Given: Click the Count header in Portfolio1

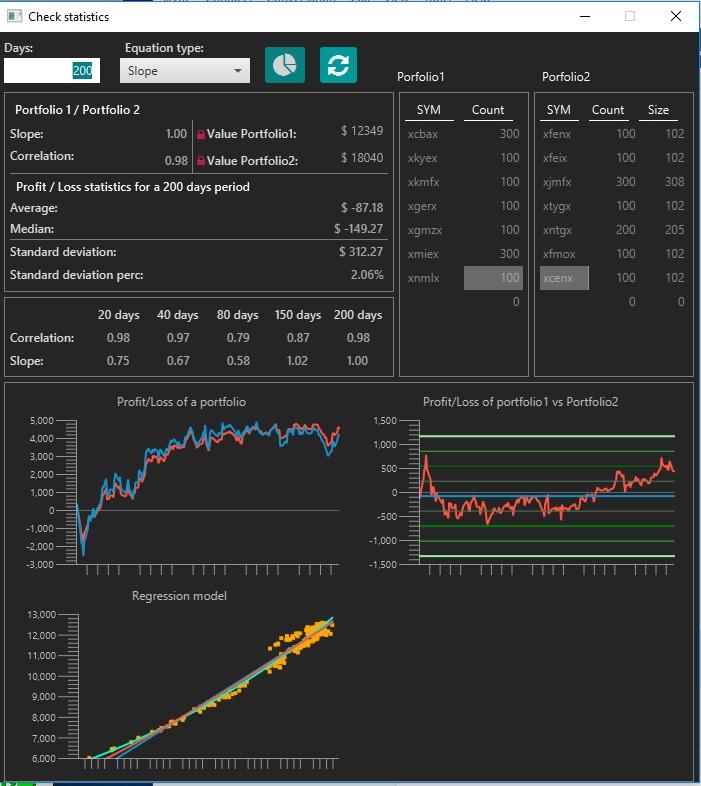Looking at the screenshot, I should [x=488, y=110].
